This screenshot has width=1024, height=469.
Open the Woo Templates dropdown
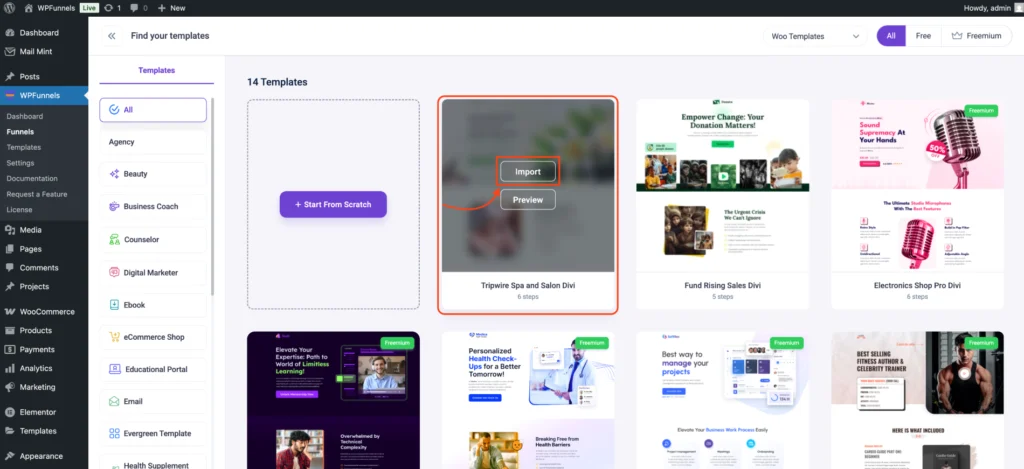click(x=815, y=36)
